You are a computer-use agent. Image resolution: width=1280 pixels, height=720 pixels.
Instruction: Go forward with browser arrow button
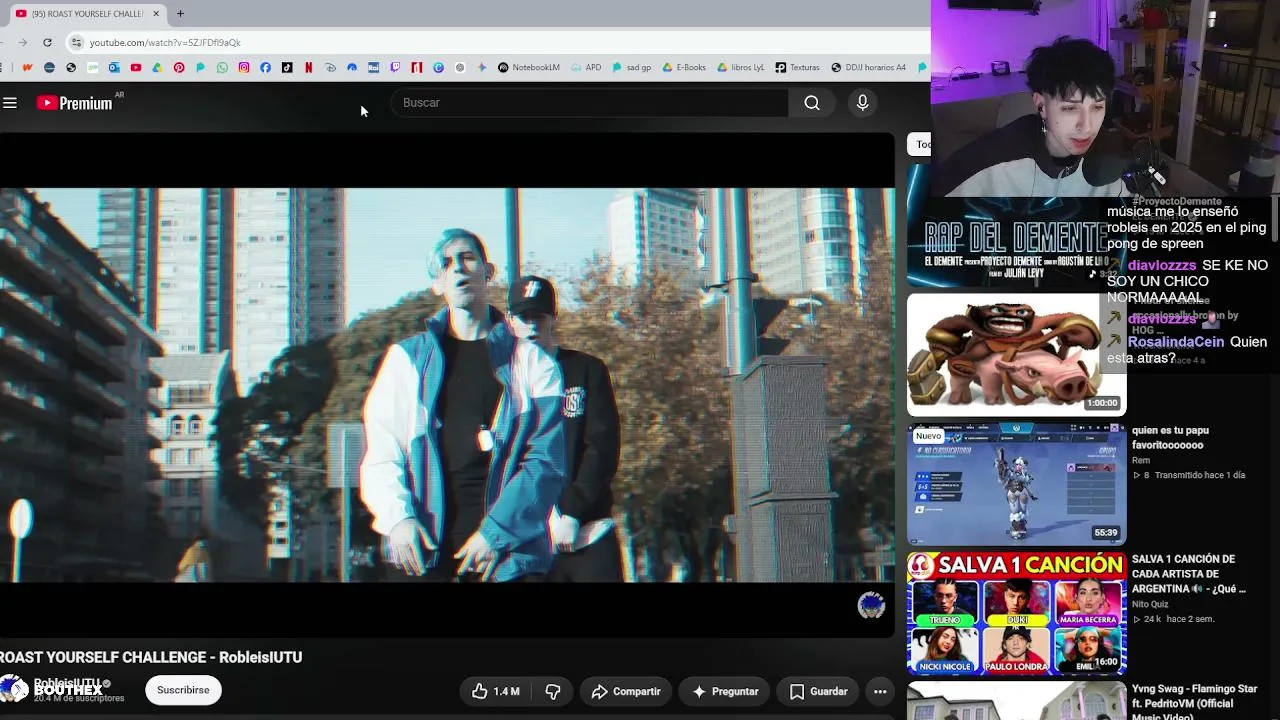pyautogui.click(x=22, y=42)
